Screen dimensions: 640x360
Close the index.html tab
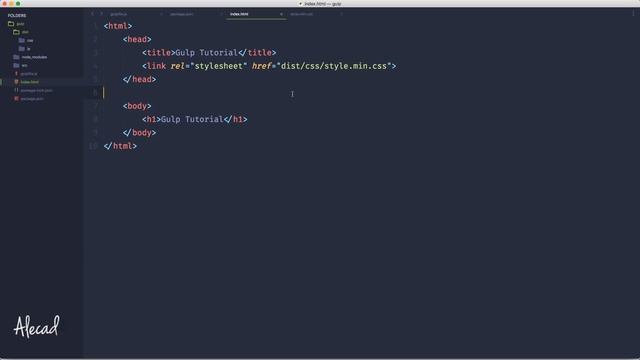(x=281, y=14)
